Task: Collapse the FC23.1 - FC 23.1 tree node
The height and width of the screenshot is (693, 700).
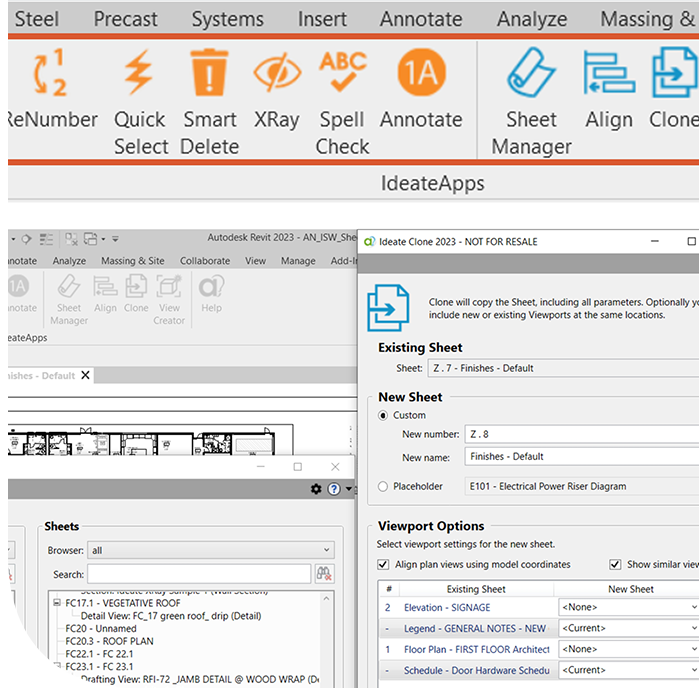Action: (x=57, y=666)
